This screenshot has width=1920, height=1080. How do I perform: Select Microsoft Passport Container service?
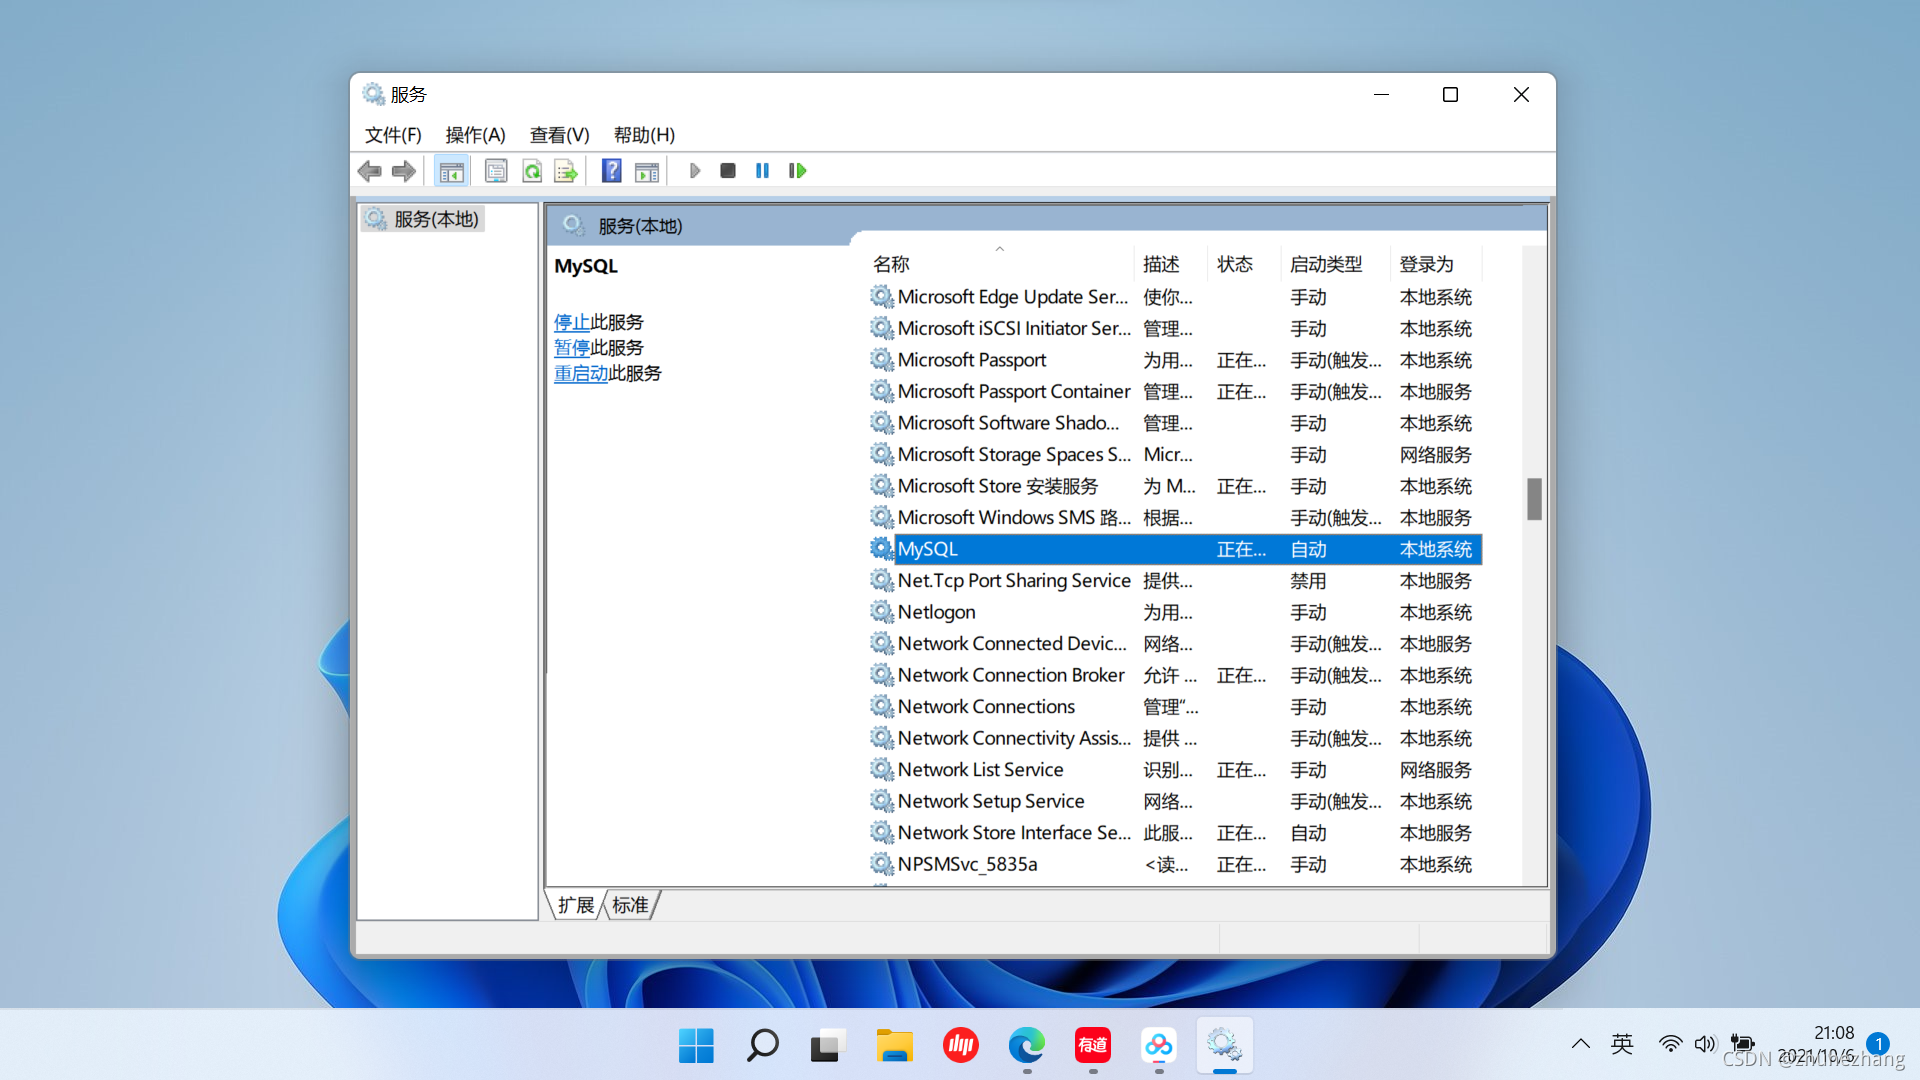(x=1175, y=392)
